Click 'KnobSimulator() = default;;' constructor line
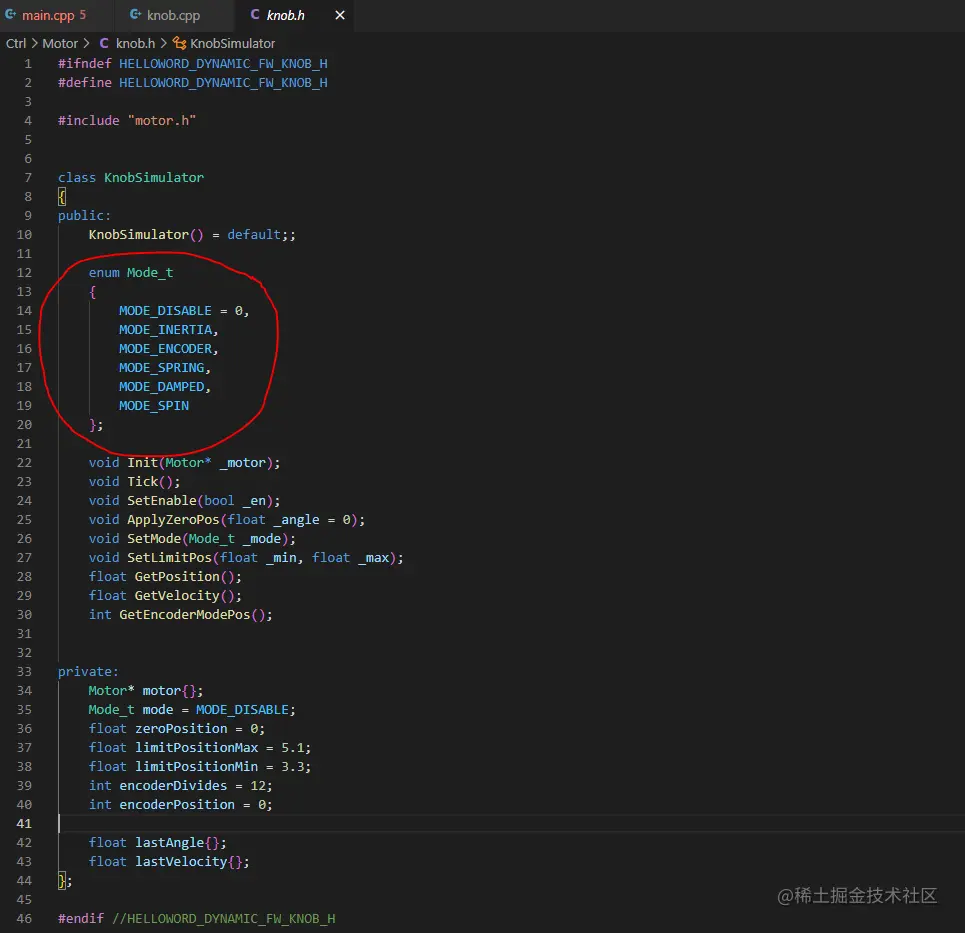 [x=192, y=235]
